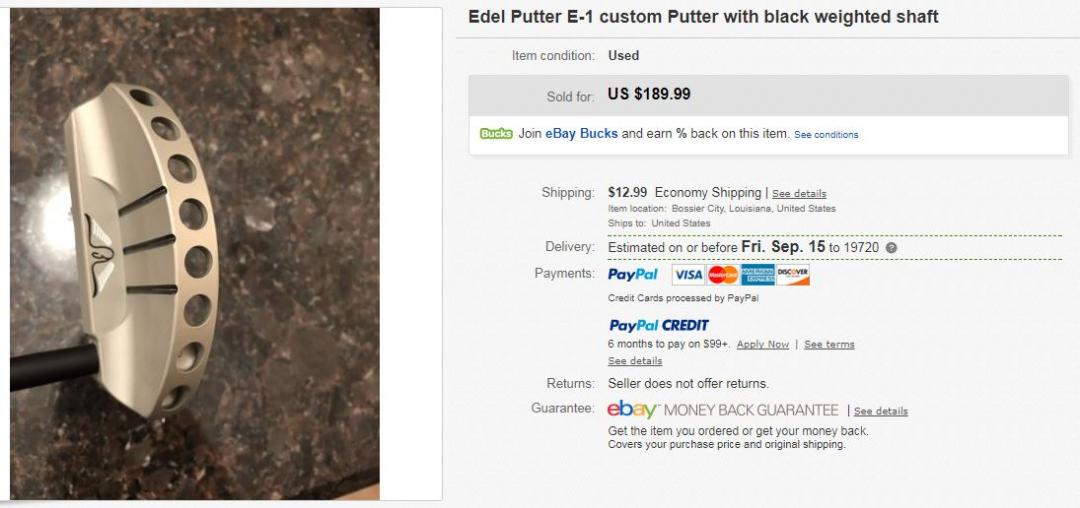1080x508 pixels.
Task: Select the Visa card icon
Action: [688, 275]
